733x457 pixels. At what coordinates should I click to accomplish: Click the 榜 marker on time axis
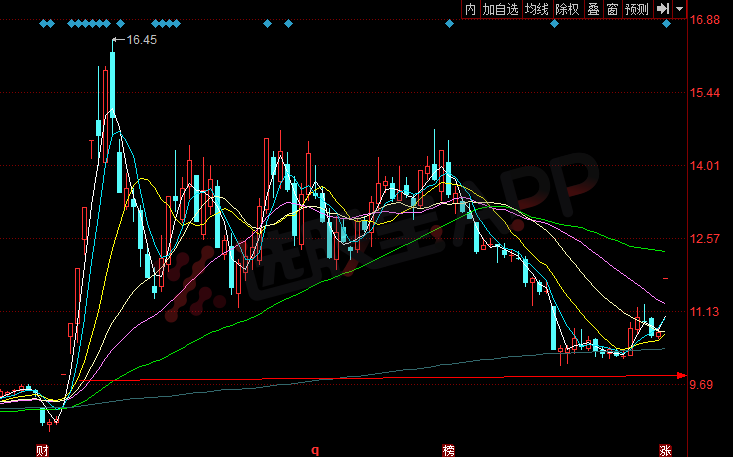(448, 450)
